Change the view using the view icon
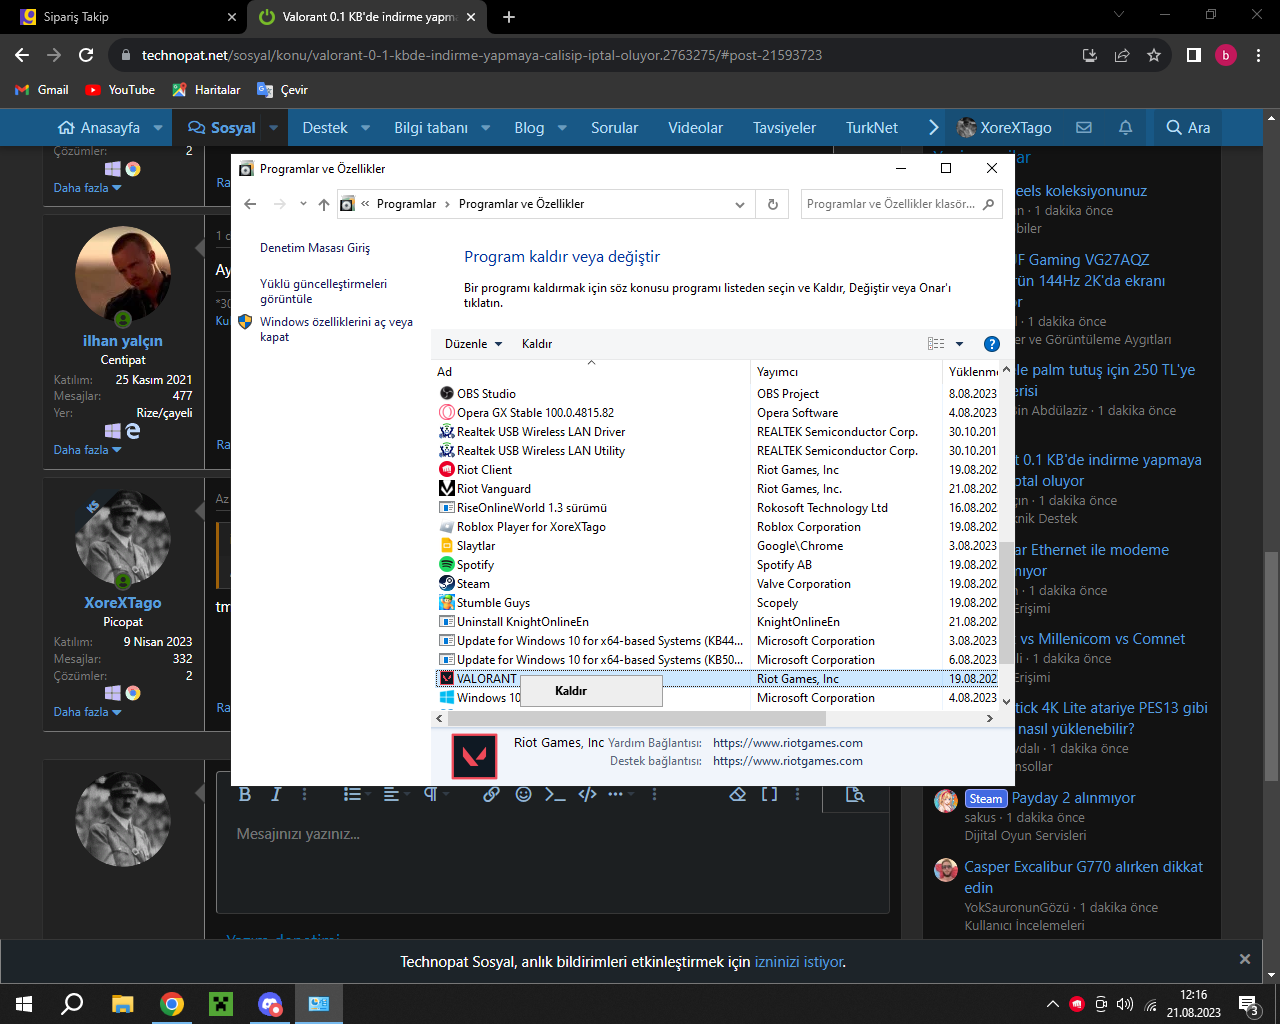The width and height of the screenshot is (1280, 1024). tap(936, 344)
